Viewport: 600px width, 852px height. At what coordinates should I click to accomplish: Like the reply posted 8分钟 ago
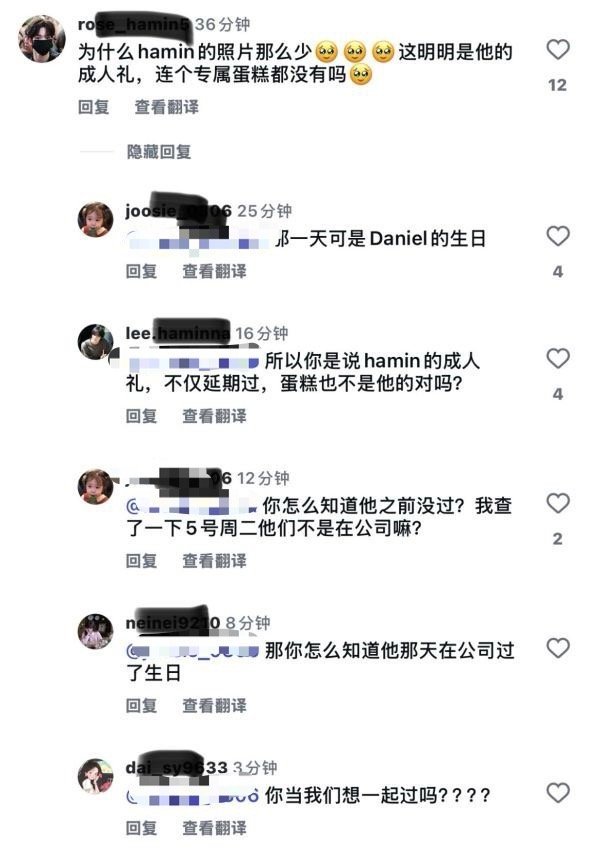click(x=558, y=648)
